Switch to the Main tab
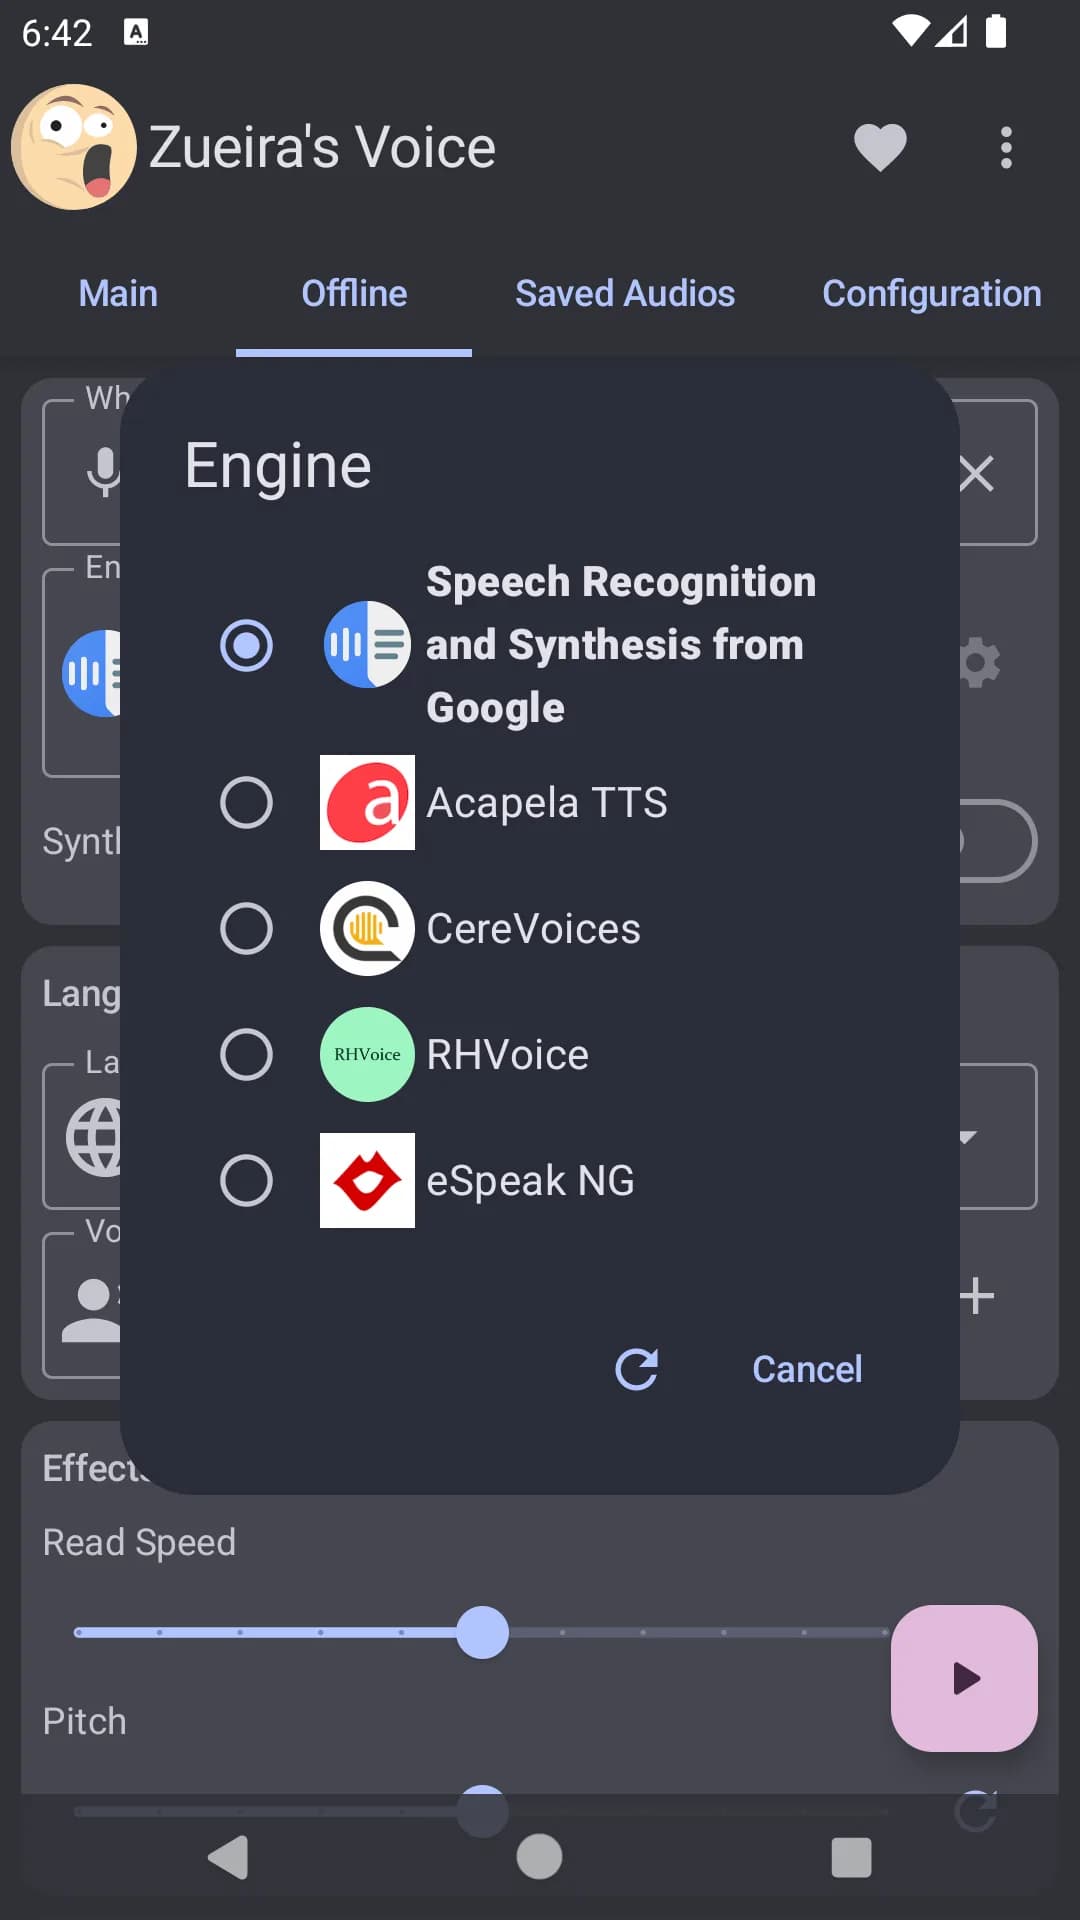The image size is (1080, 1920). tap(118, 294)
